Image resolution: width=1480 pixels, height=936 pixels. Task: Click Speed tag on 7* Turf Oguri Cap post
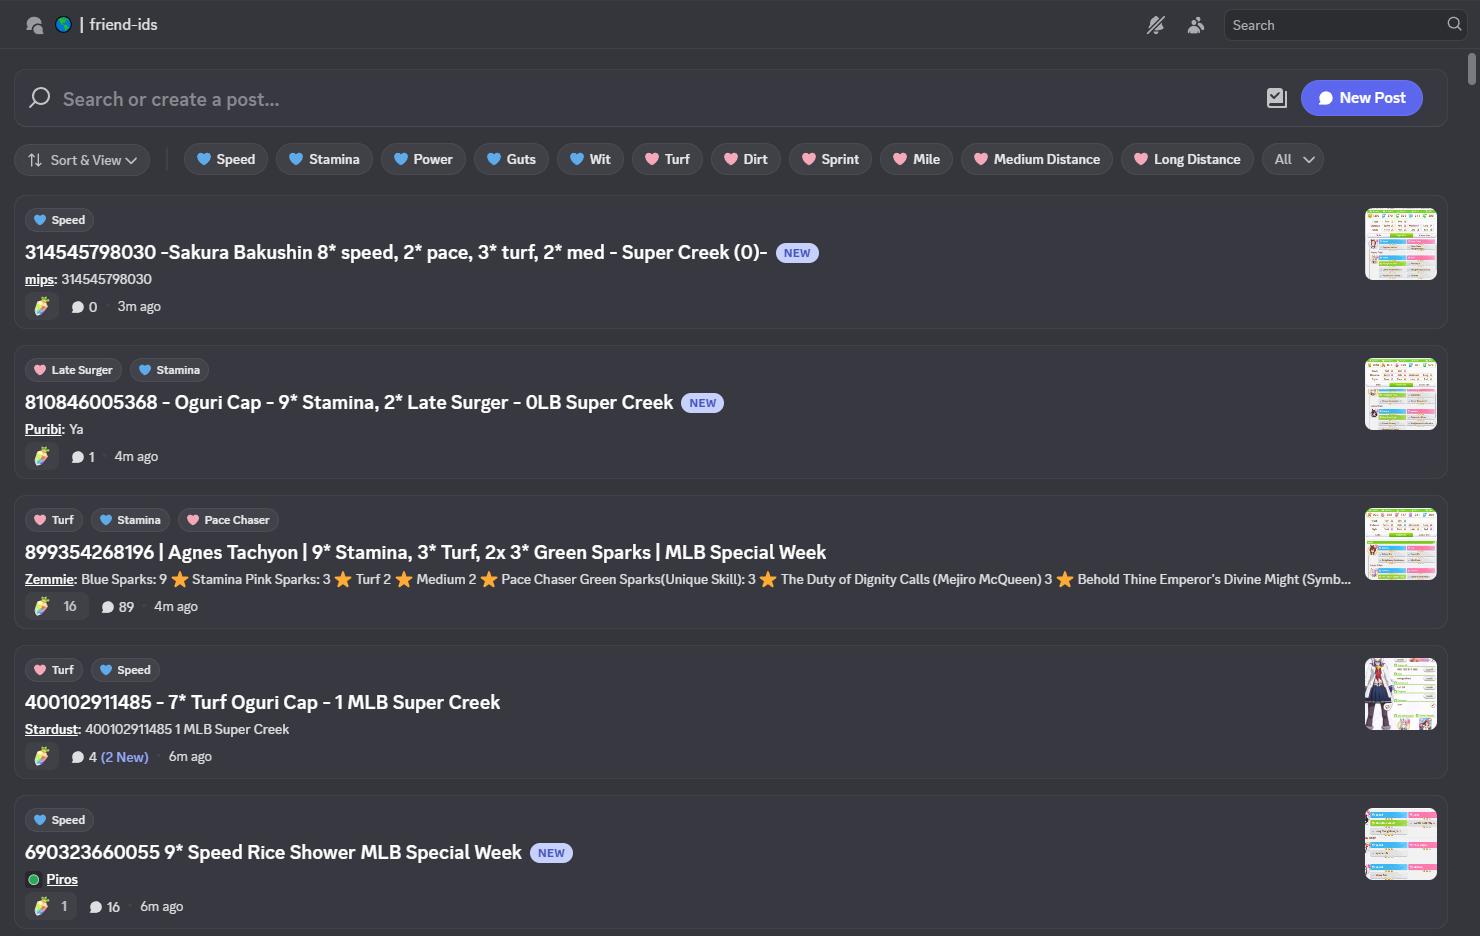click(x=125, y=670)
